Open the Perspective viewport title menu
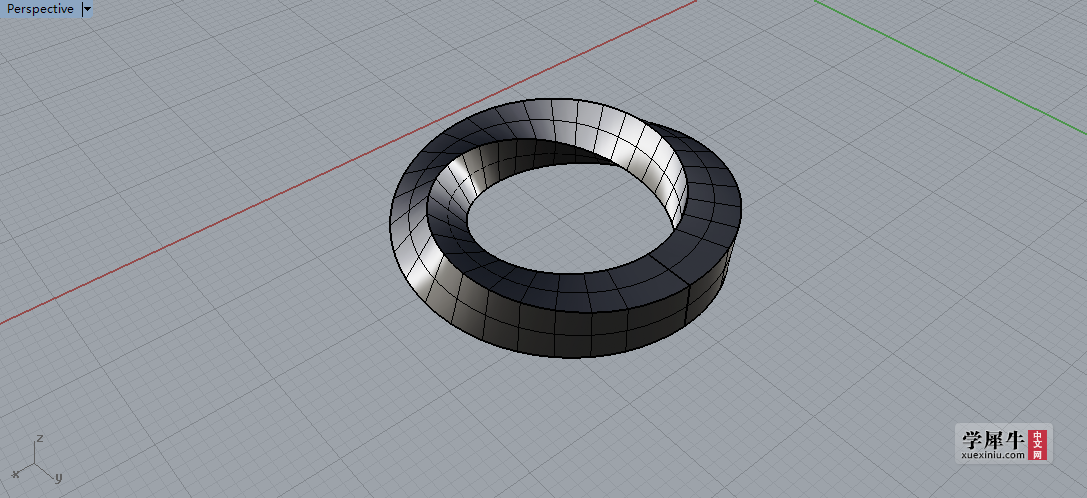This screenshot has width=1087, height=498. (x=40, y=9)
